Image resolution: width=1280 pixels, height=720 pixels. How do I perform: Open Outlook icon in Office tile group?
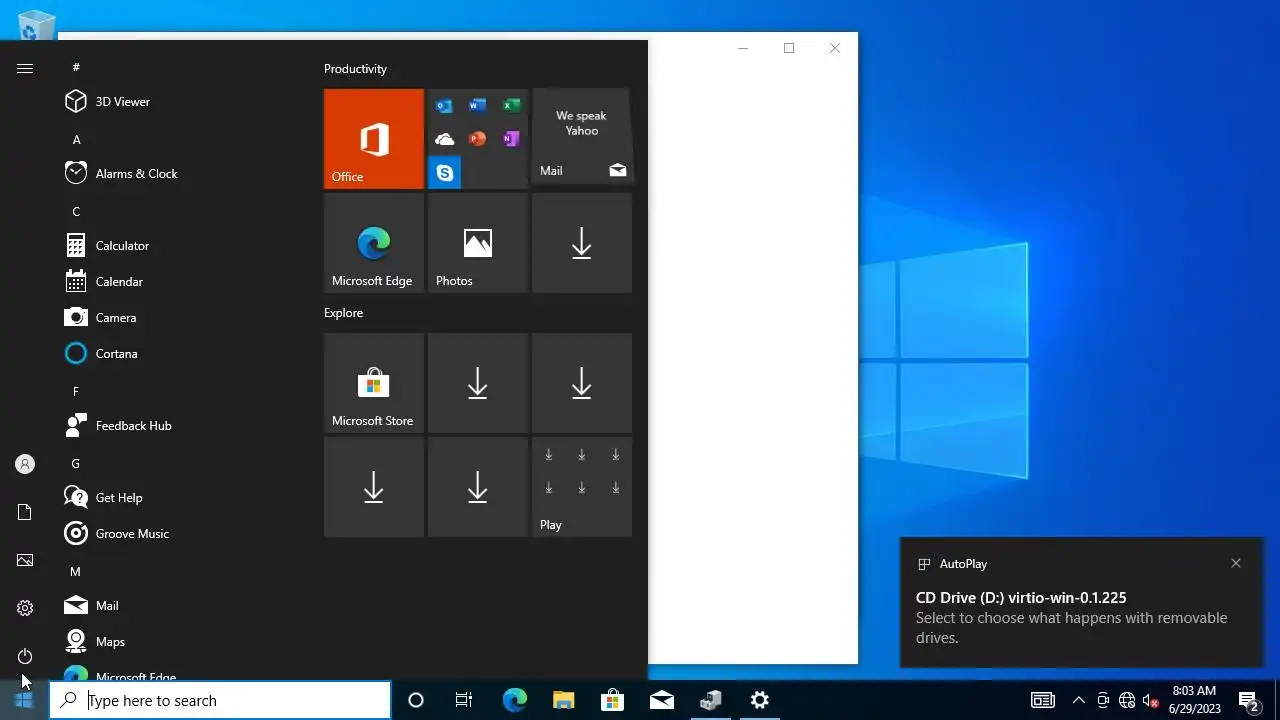(444, 106)
